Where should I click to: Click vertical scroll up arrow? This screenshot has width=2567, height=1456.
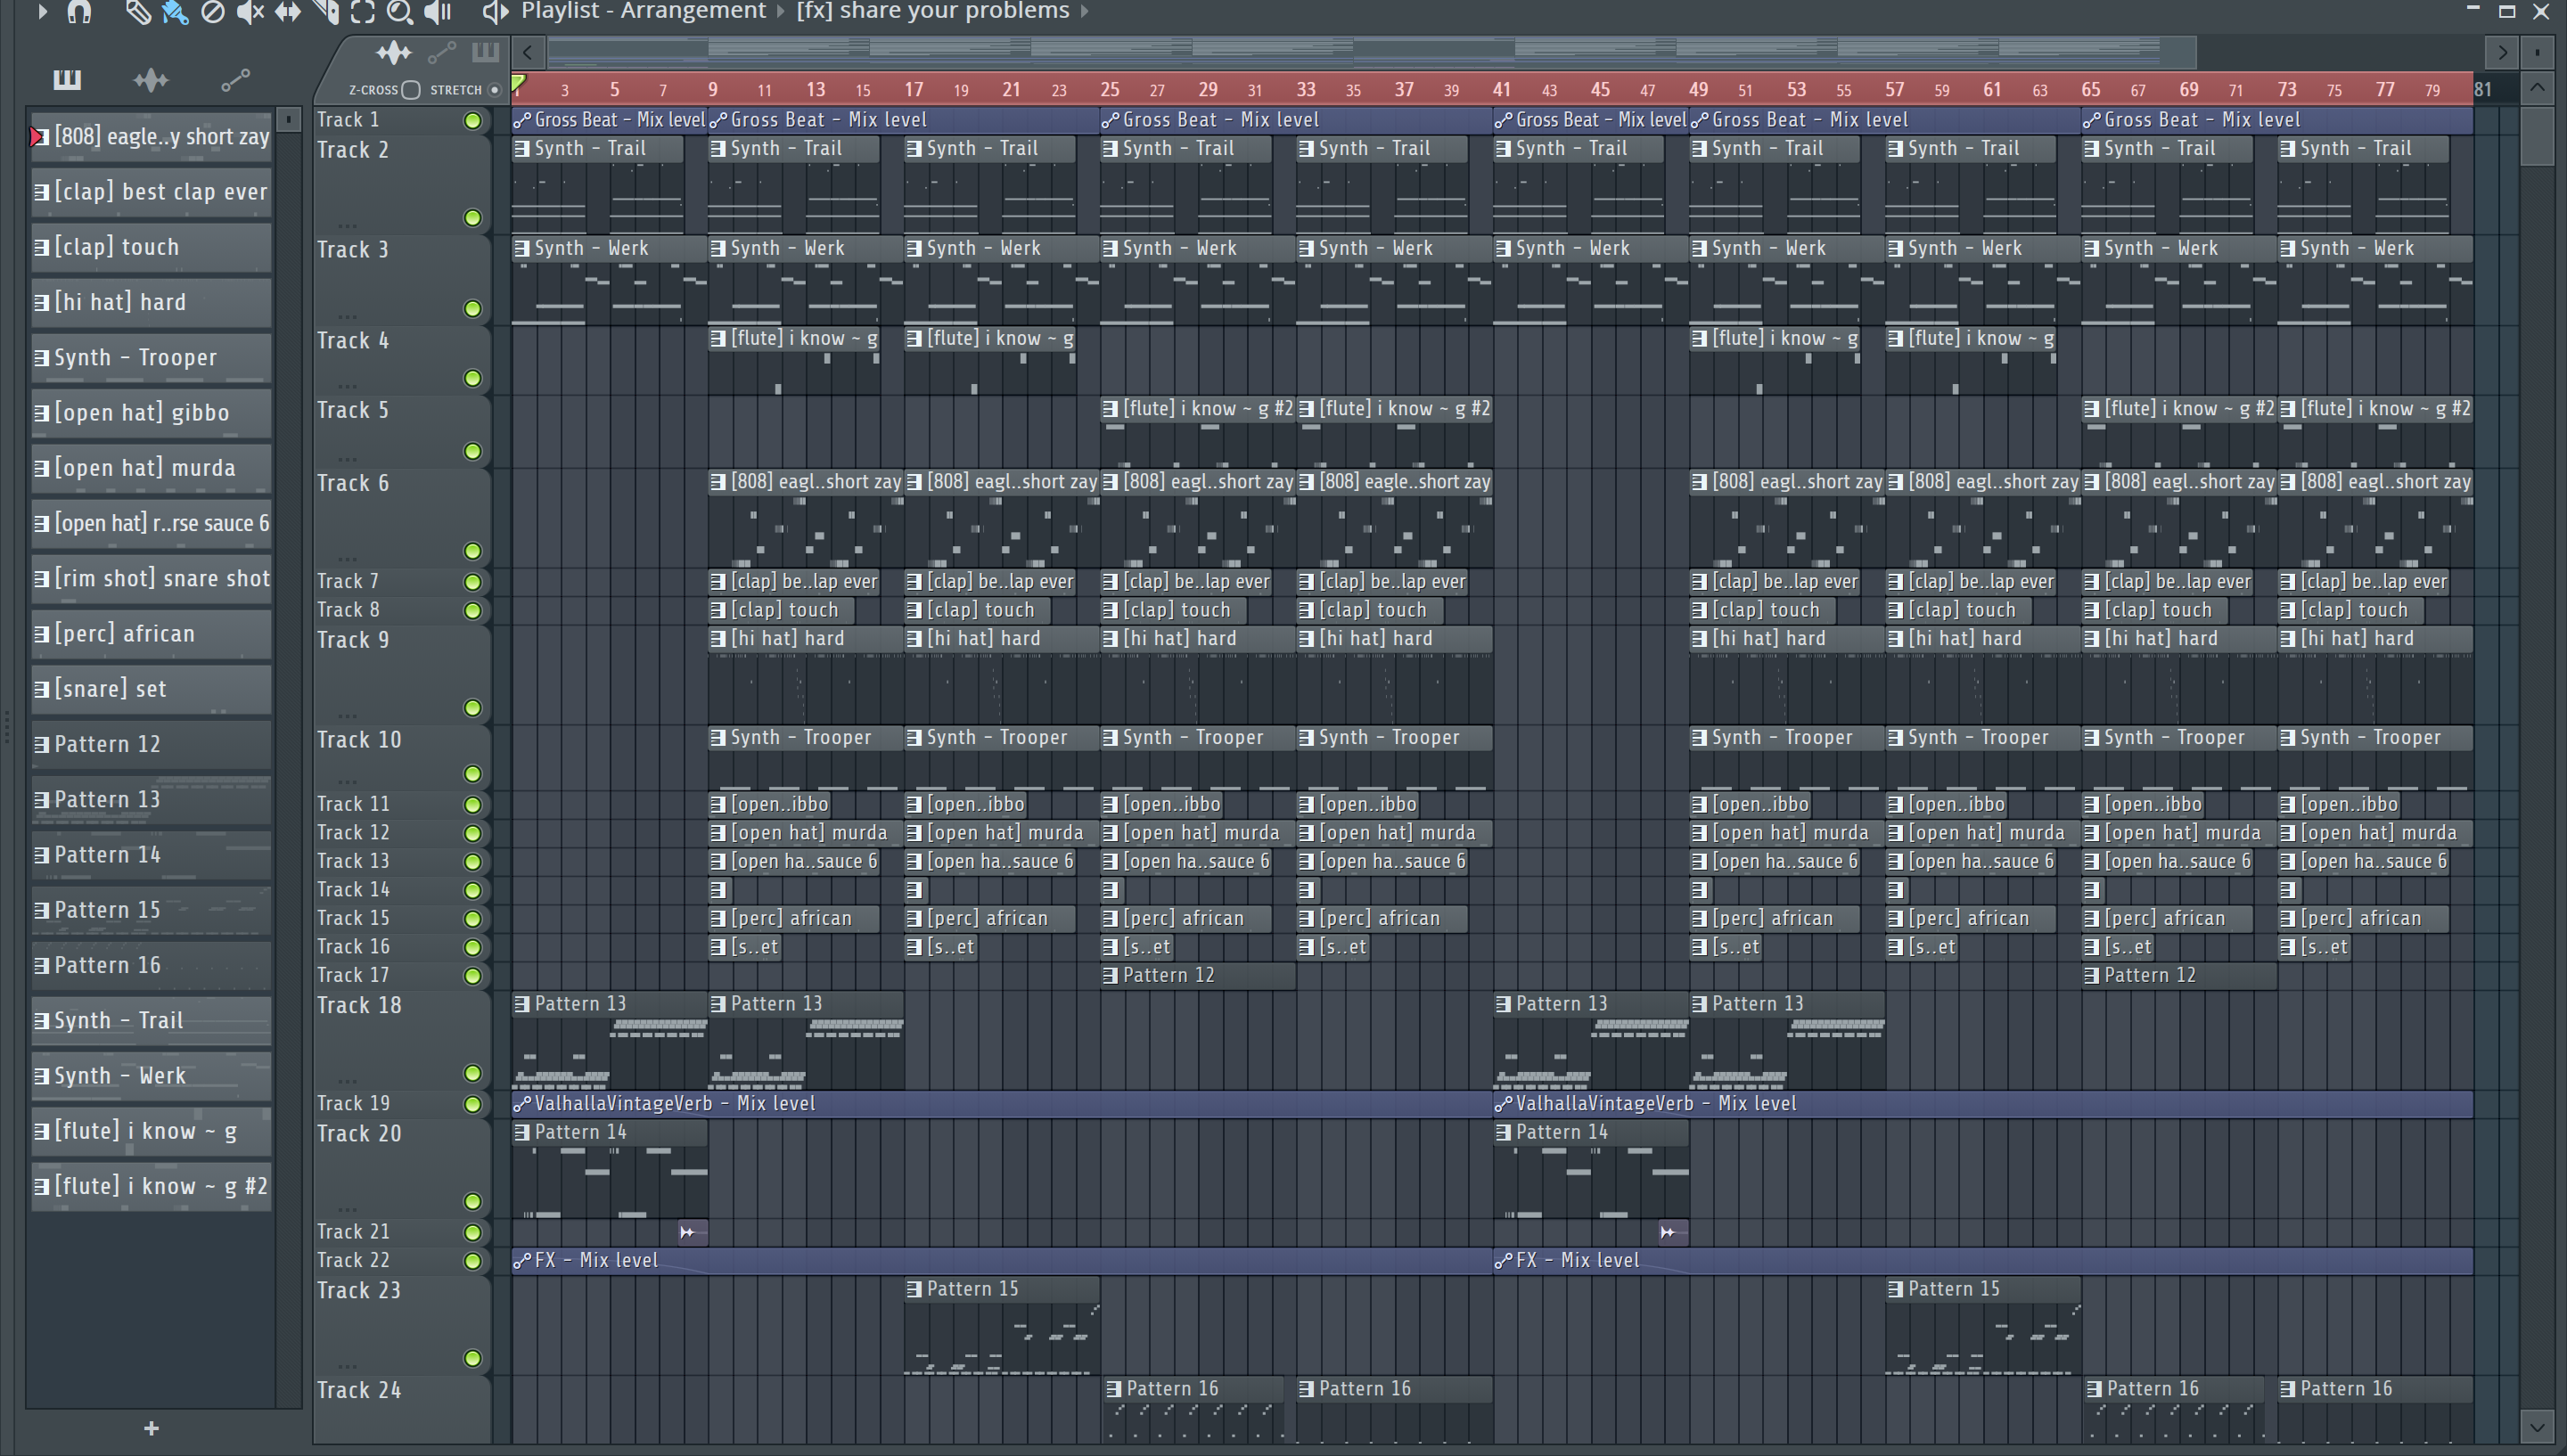click(2536, 88)
